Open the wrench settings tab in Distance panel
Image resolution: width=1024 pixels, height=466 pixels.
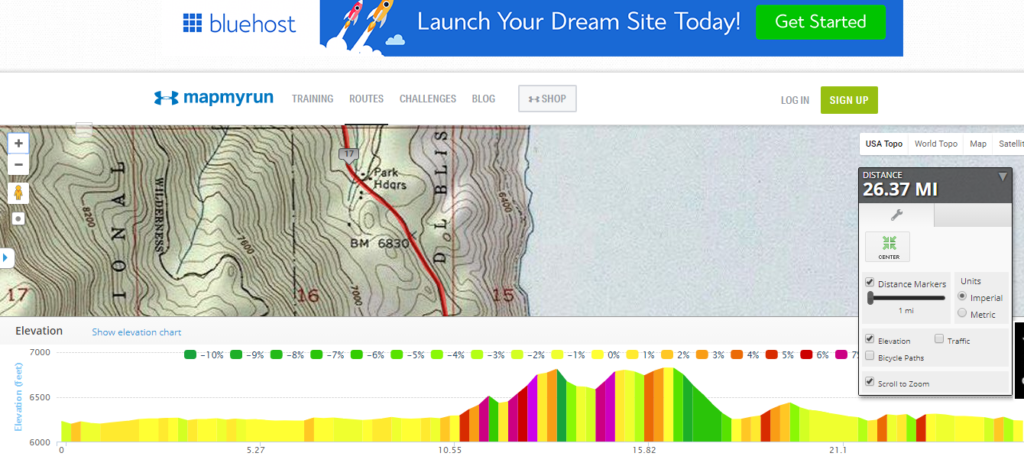[896, 215]
